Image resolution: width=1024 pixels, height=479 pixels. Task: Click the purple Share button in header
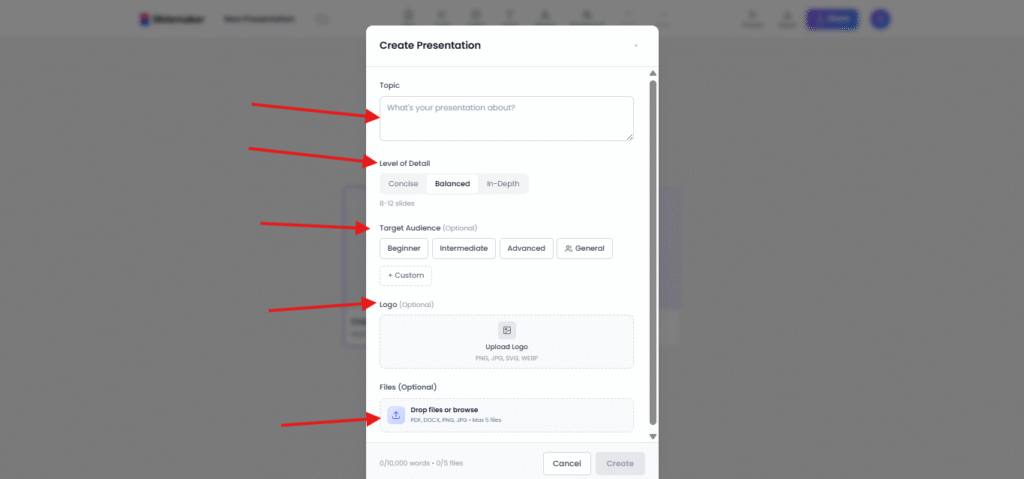coord(831,19)
